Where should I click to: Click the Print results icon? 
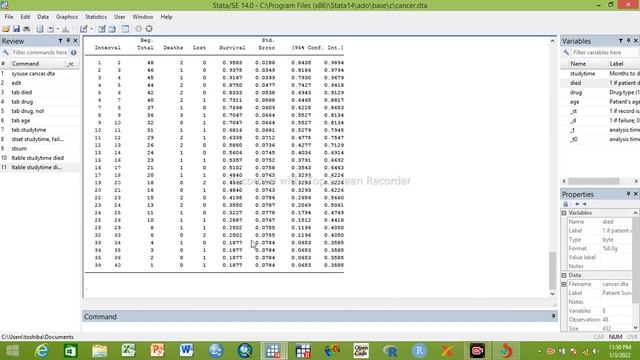tap(27, 29)
